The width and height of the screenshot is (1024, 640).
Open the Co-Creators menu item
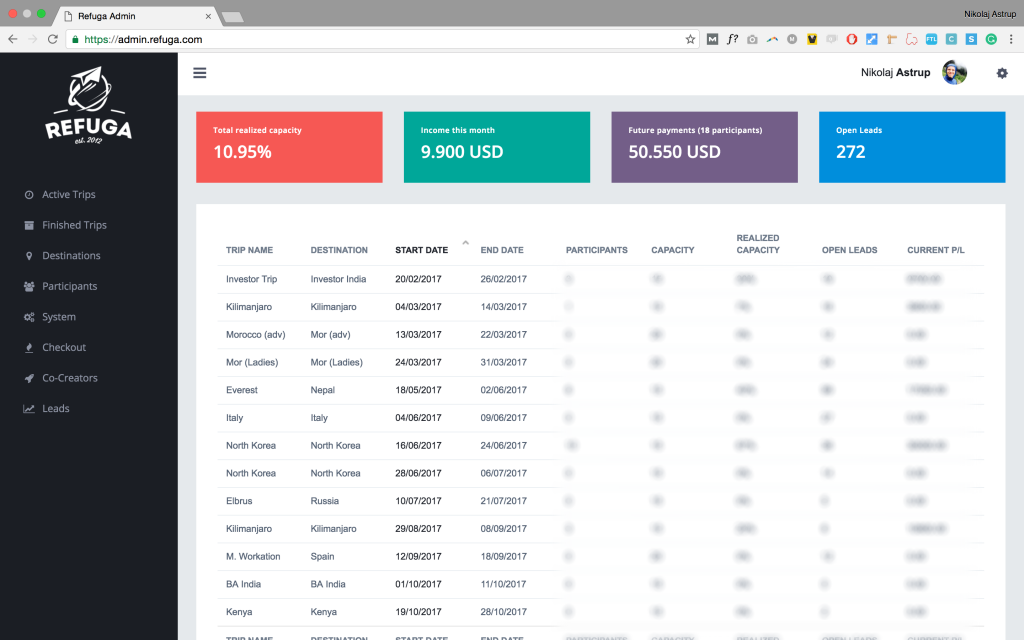click(x=70, y=378)
